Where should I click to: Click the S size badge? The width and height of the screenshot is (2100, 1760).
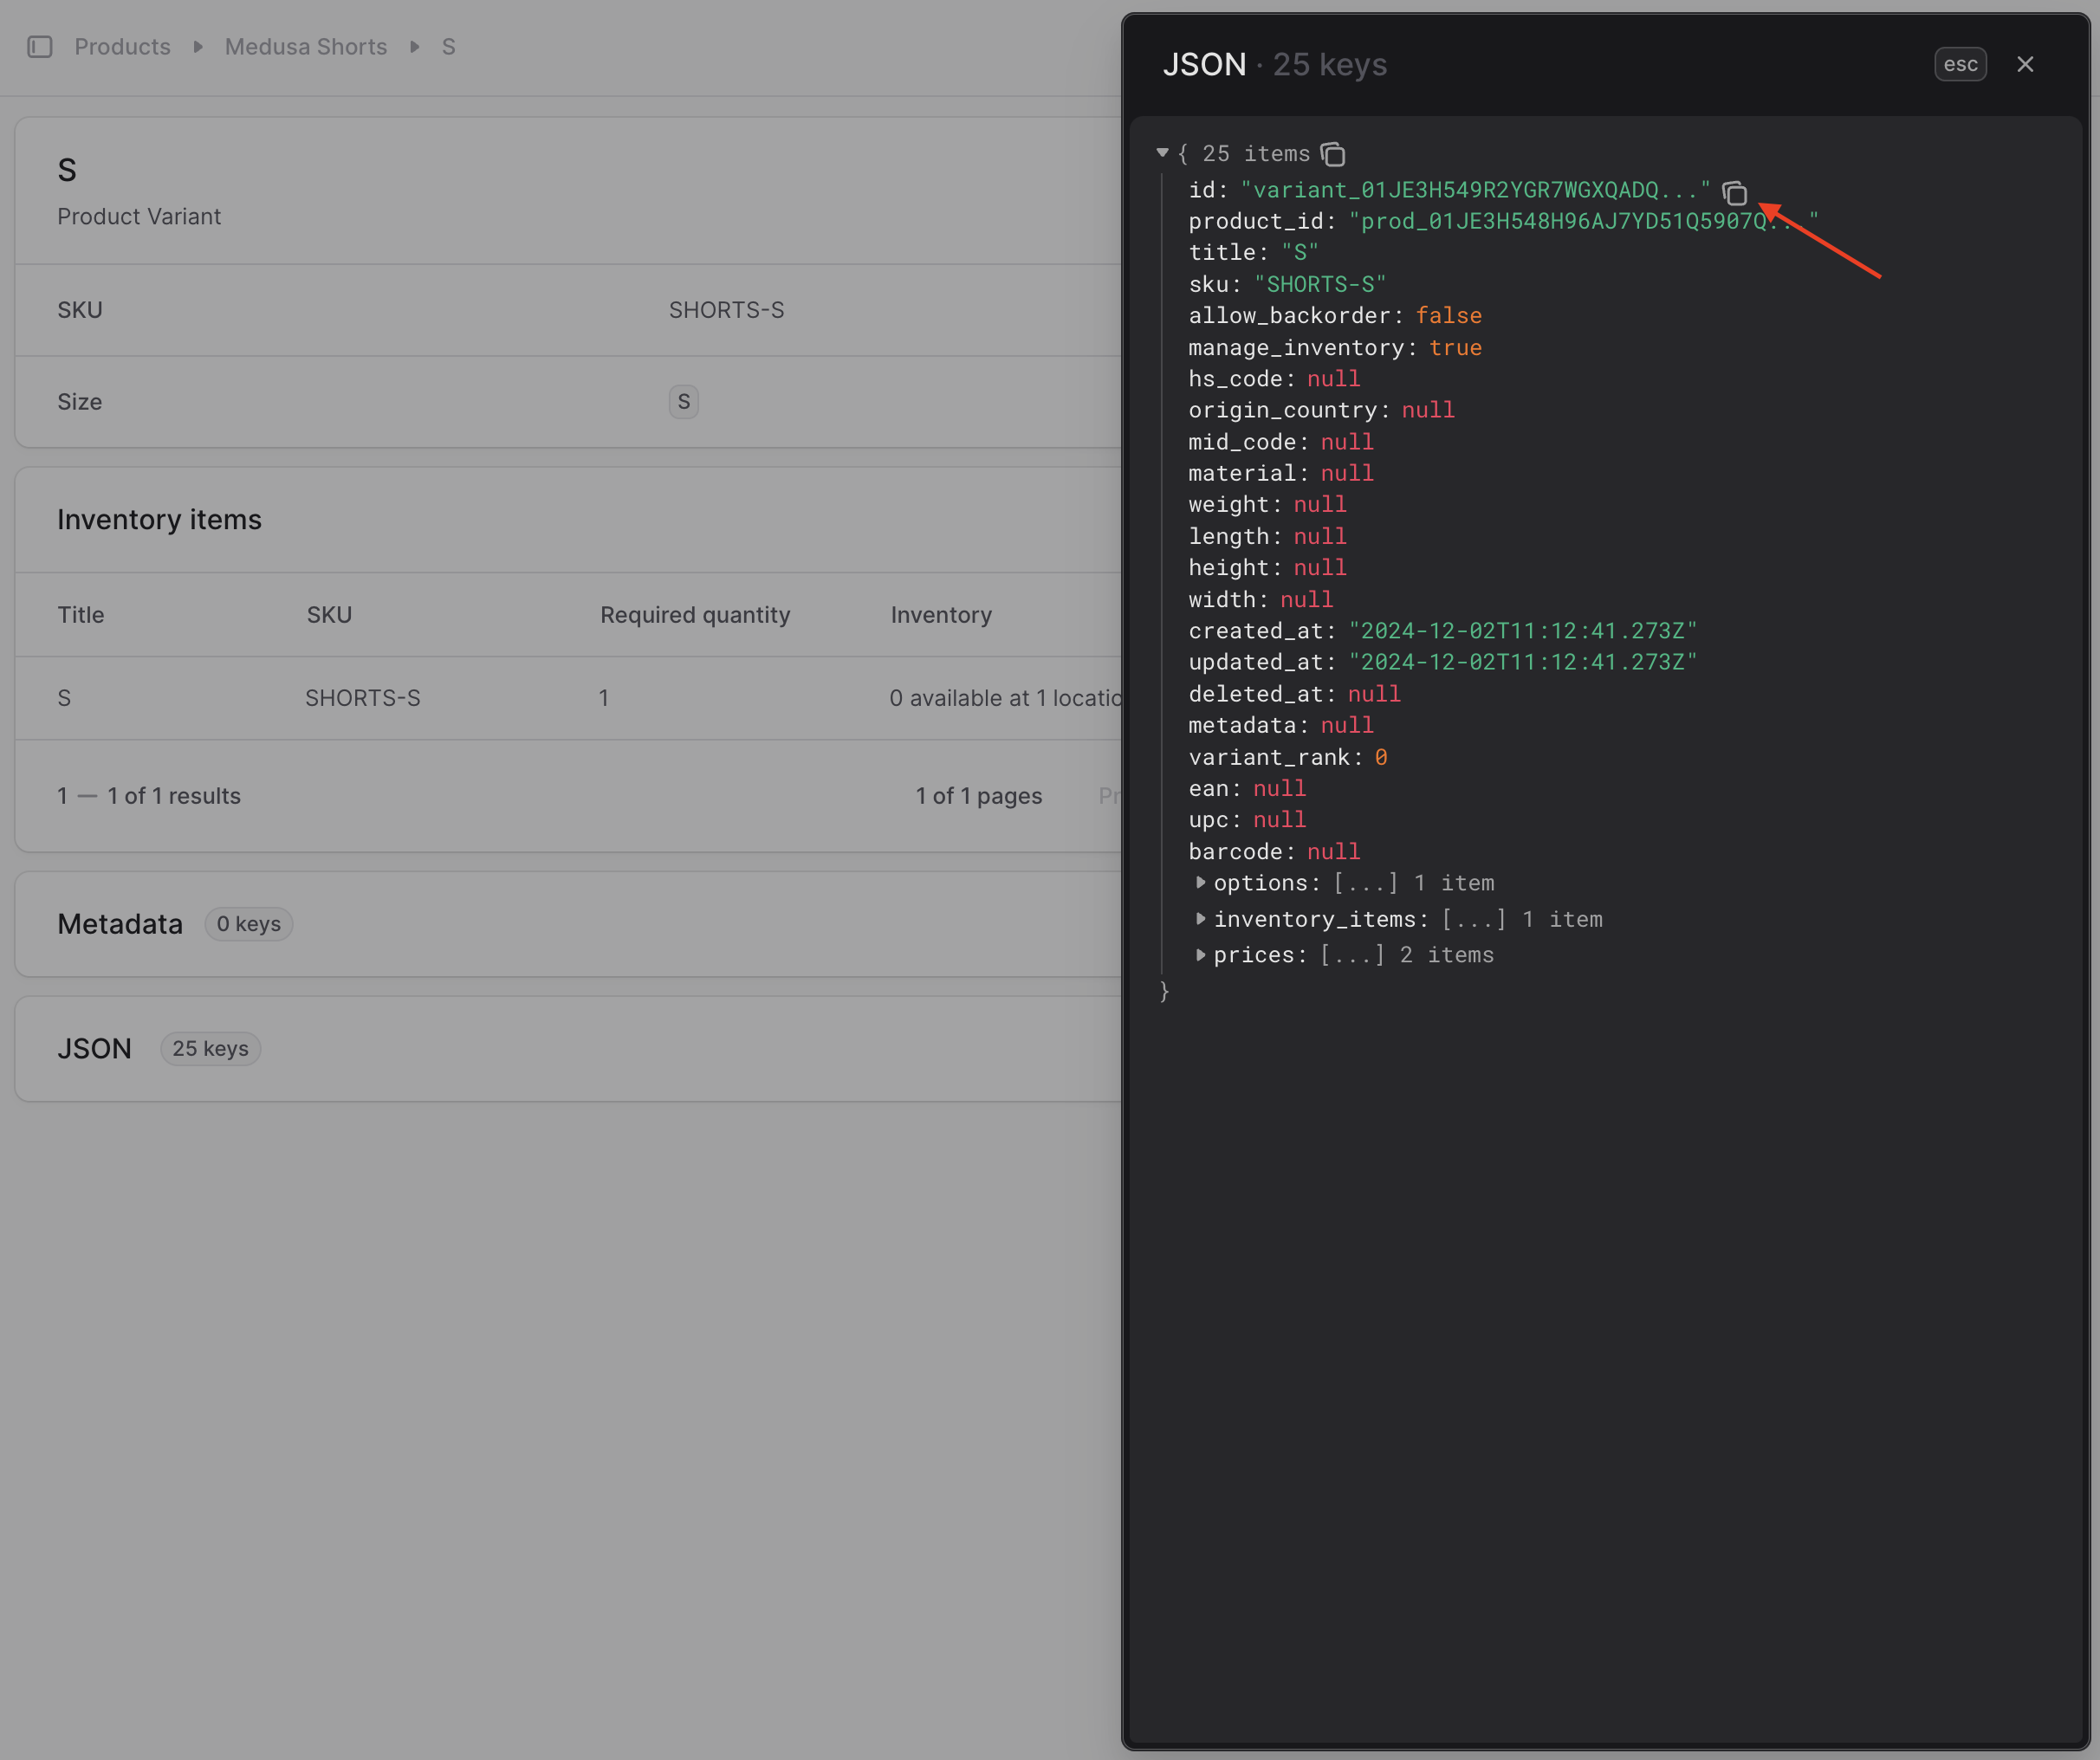[683, 402]
